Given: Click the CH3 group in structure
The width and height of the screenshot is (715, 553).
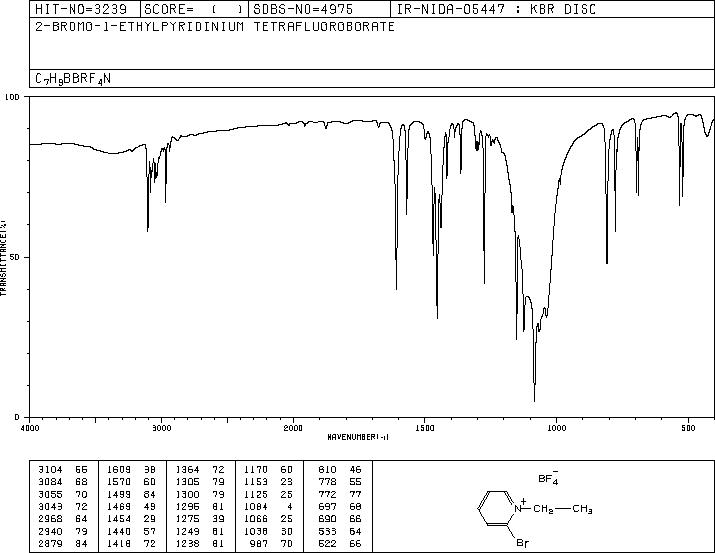Looking at the screenshot, I should pos(583,509).
